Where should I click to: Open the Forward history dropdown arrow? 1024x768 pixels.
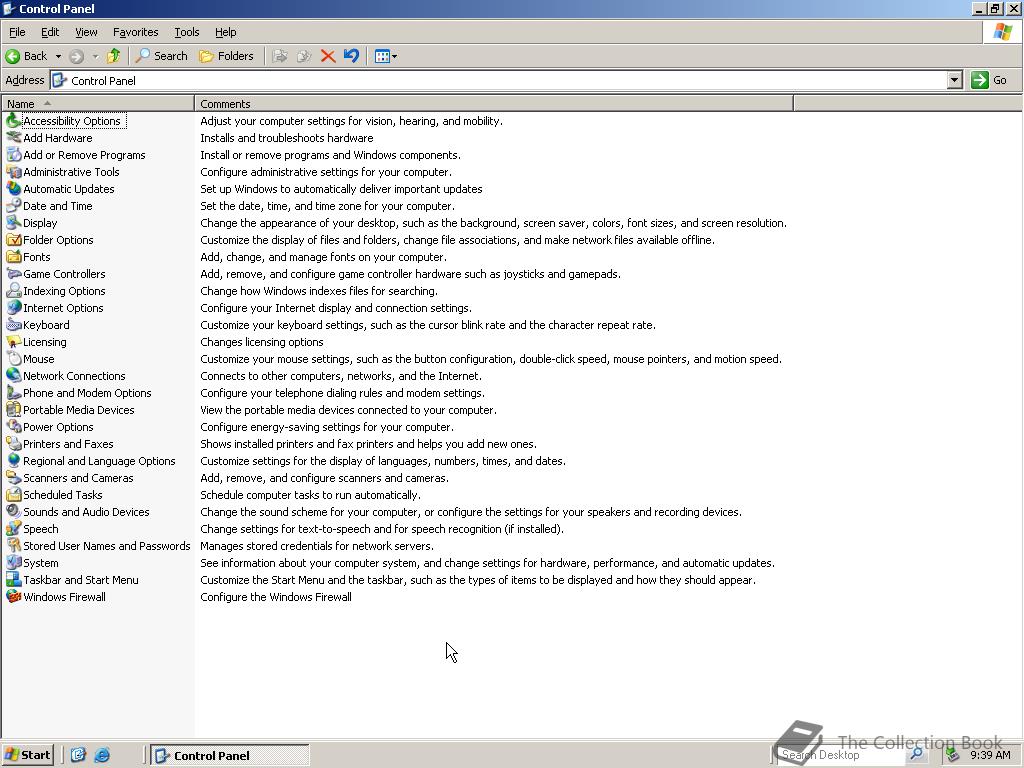(x=95, y=56)
